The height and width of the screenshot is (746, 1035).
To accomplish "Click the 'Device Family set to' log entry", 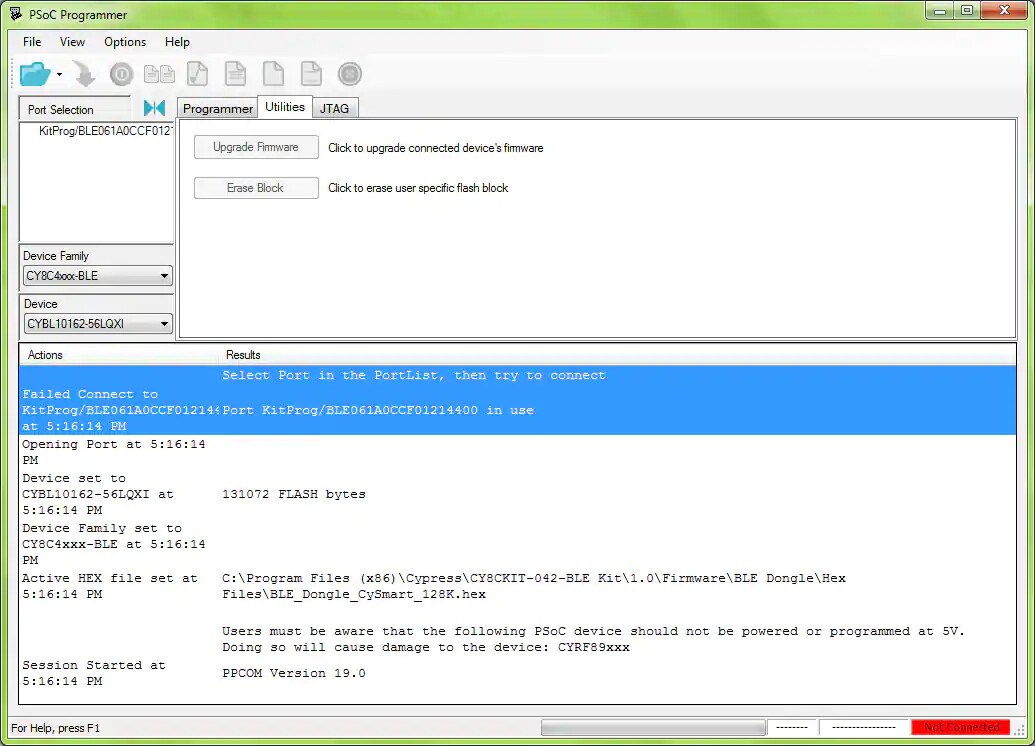I will coord(114,544).
